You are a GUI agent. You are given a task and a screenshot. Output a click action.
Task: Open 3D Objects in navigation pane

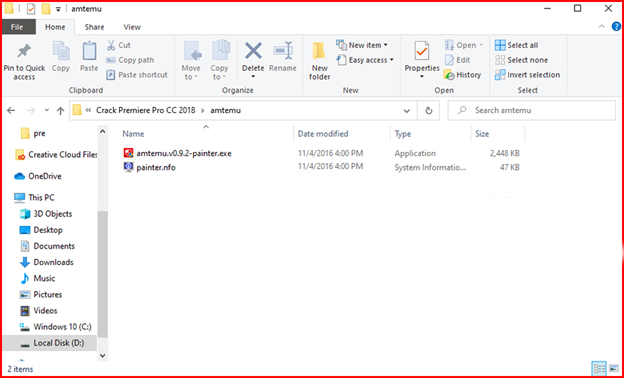(46, 214)
